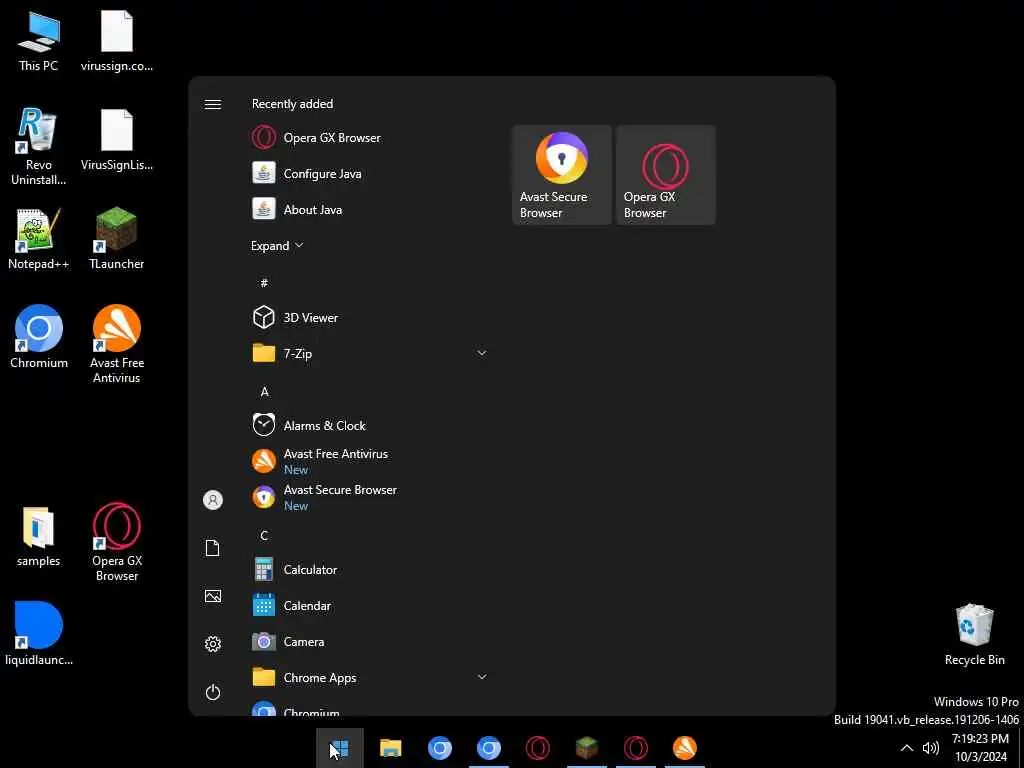Launch Avast Free Antivirus from app list
The height and width of the screenshot is (768, 1024).
[x=372, y=461]
